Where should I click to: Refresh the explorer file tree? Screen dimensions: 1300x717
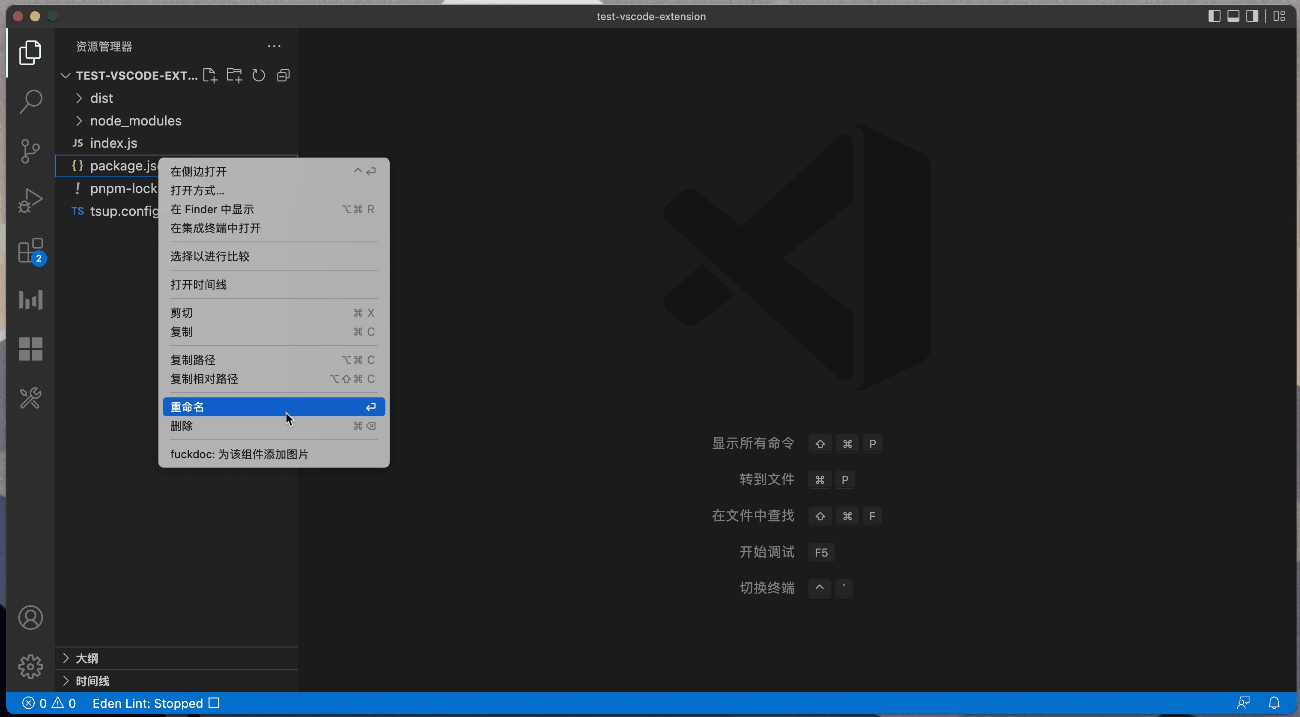tap(258, 75)
